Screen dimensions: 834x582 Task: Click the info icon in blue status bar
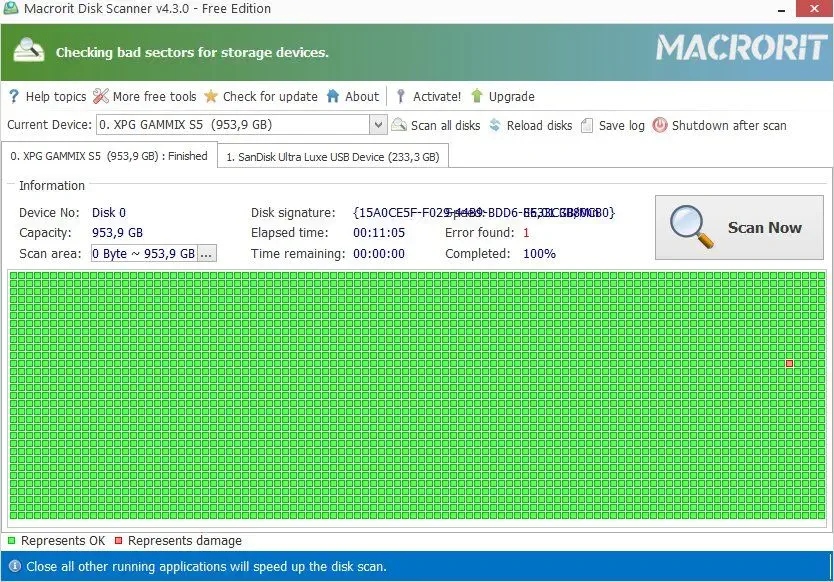coord(15,566)
